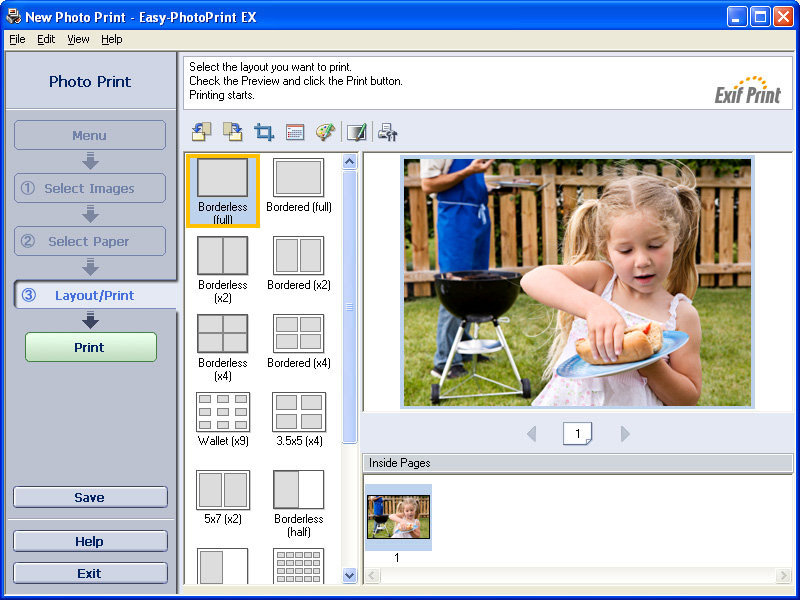Screen dimensions: 800x600
Task: Open the print settings icon
Action: tap(388, 132)
